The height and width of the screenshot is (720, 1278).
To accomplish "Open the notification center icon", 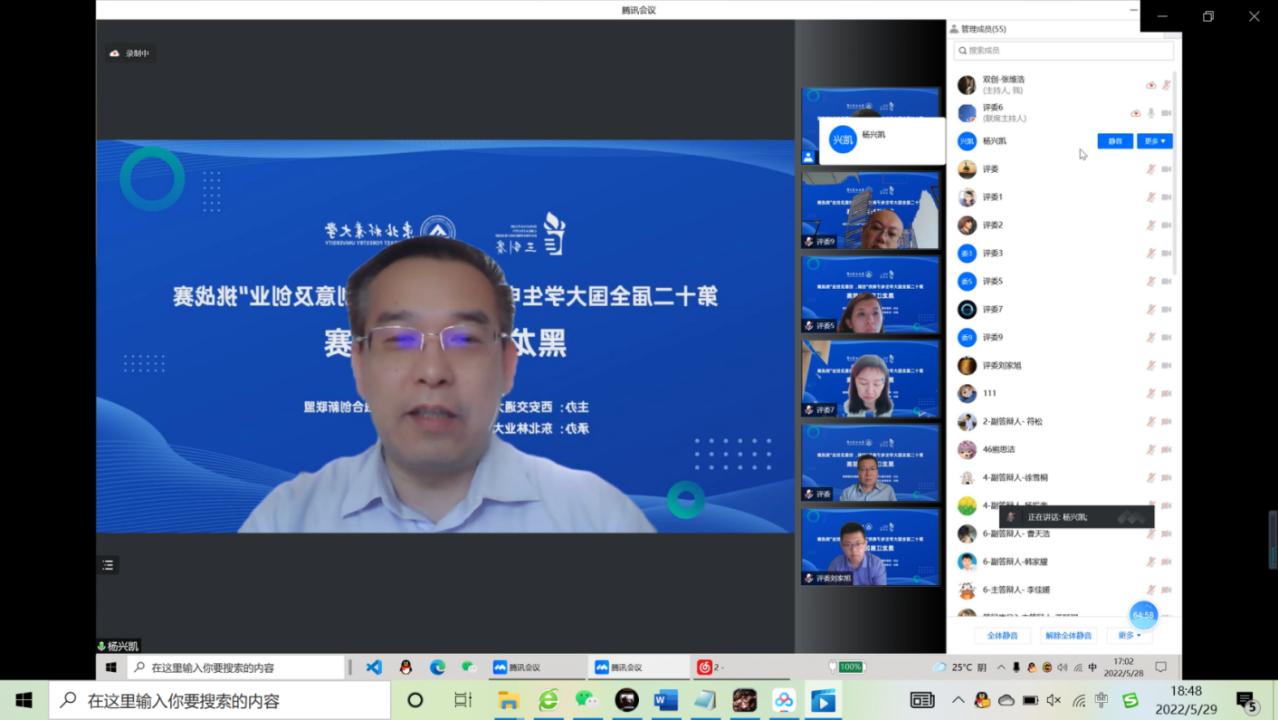I will coord(1246,700).
